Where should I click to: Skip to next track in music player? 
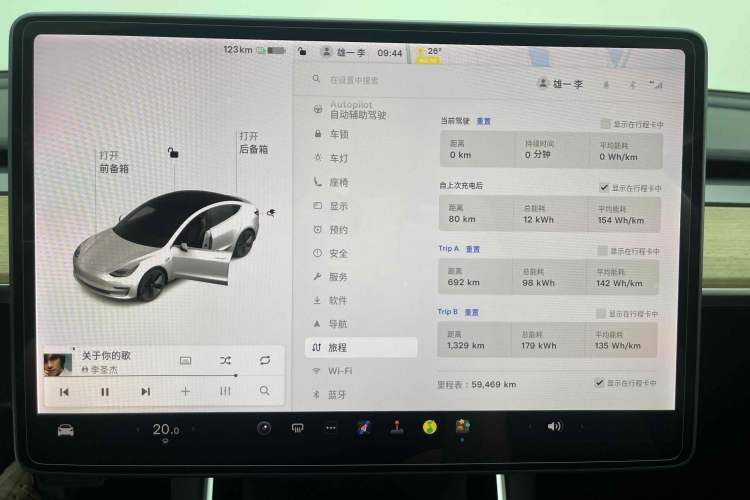click(x=145, y=392)
